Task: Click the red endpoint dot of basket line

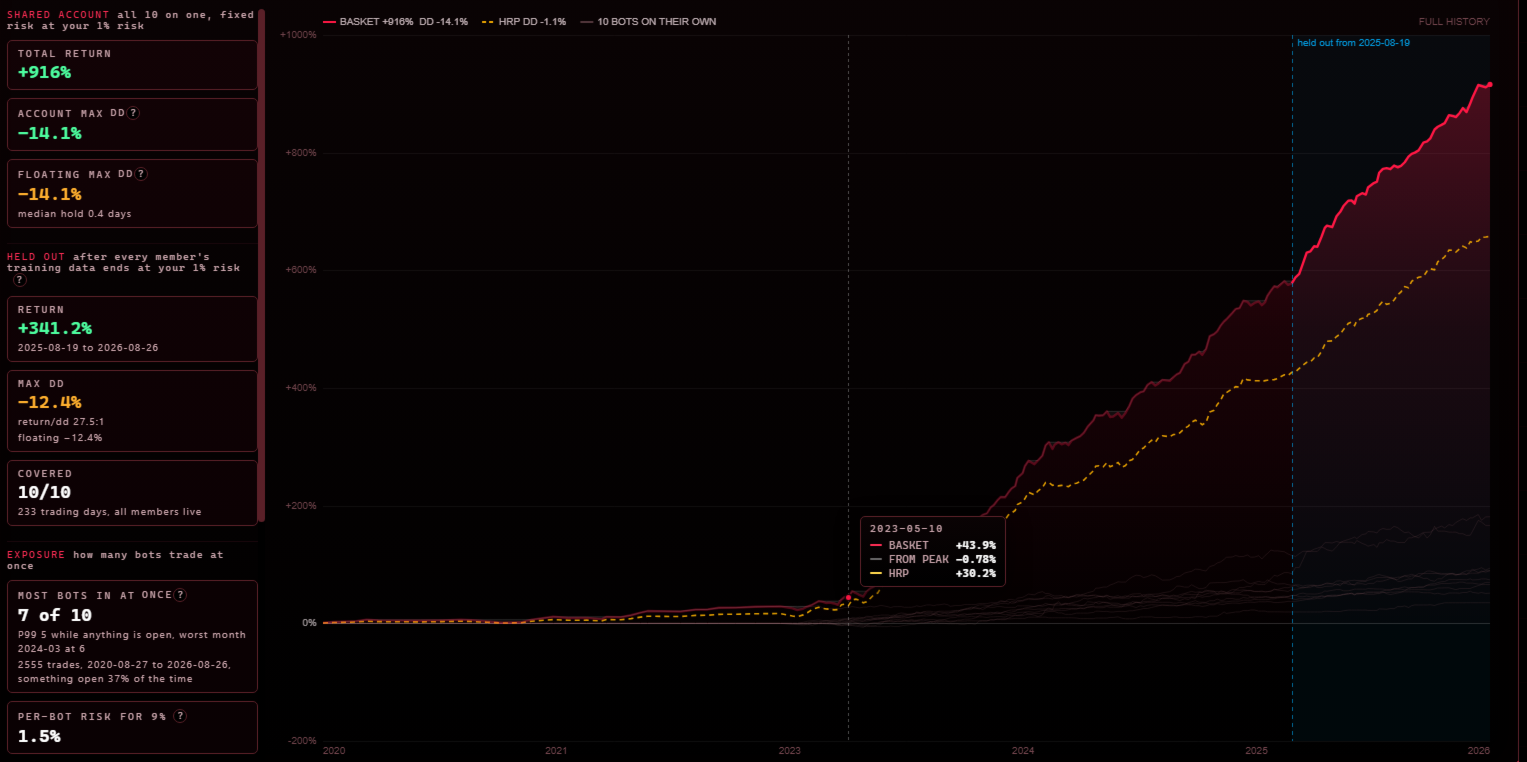Action: click(1489, 85)
